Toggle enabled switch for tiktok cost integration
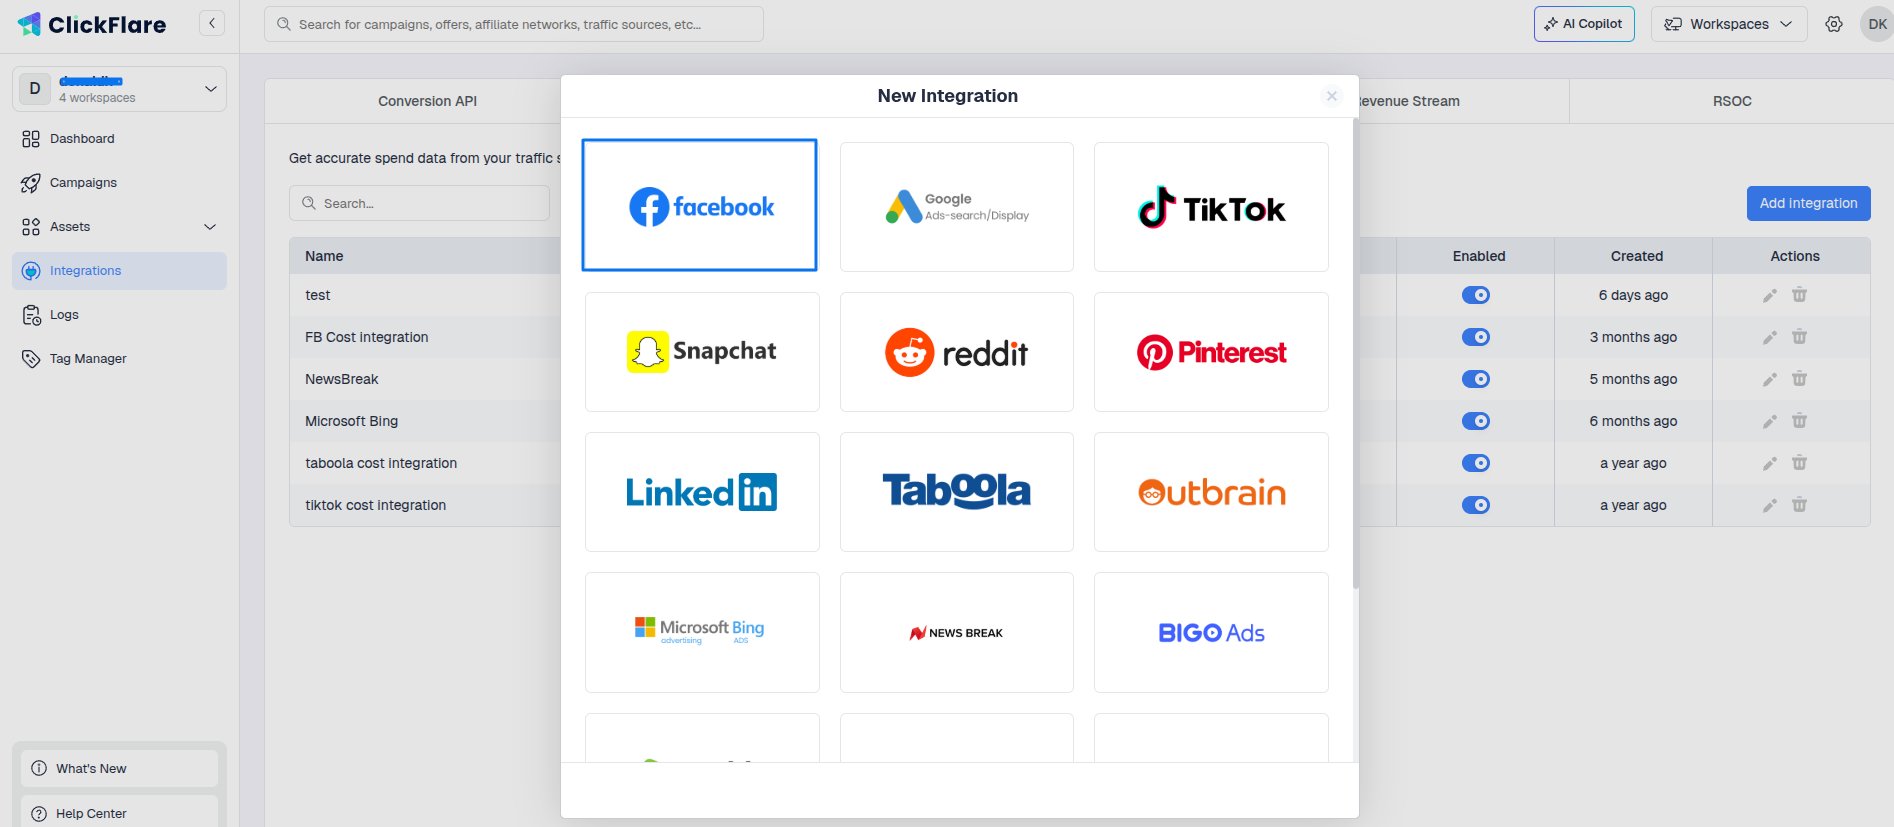Image resolution: width=1894 pixels, height=827 pixels. coord(1476,505)
